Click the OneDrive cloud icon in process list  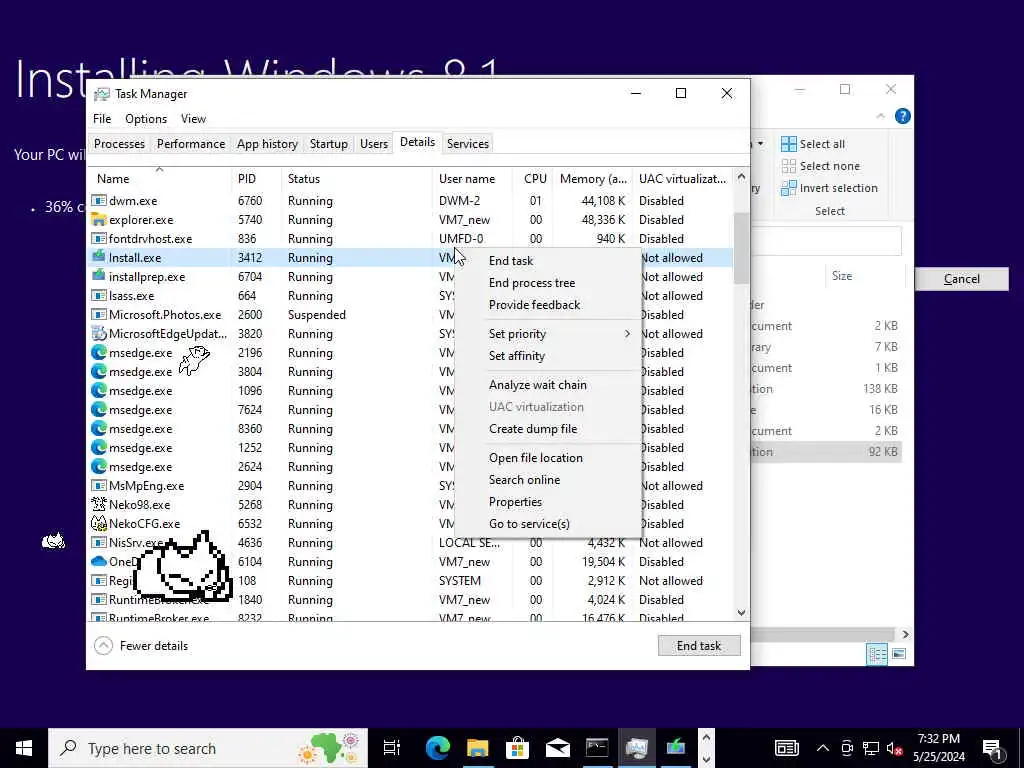(99, 561)
